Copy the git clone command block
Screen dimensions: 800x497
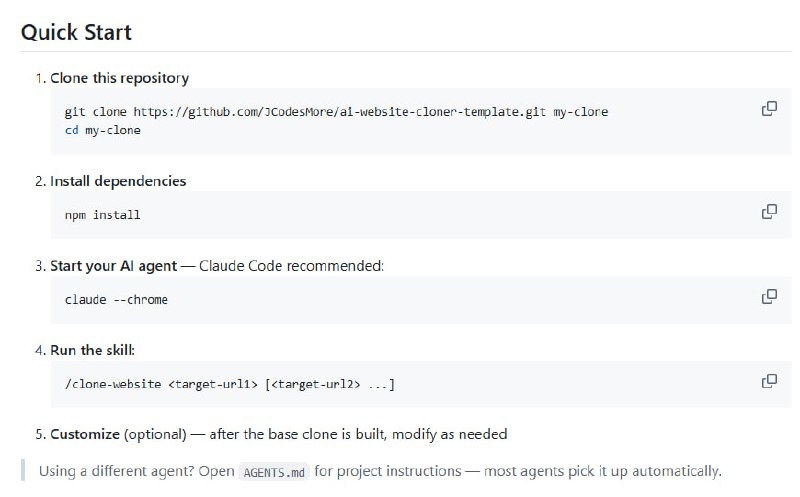[x=769, y=109]
